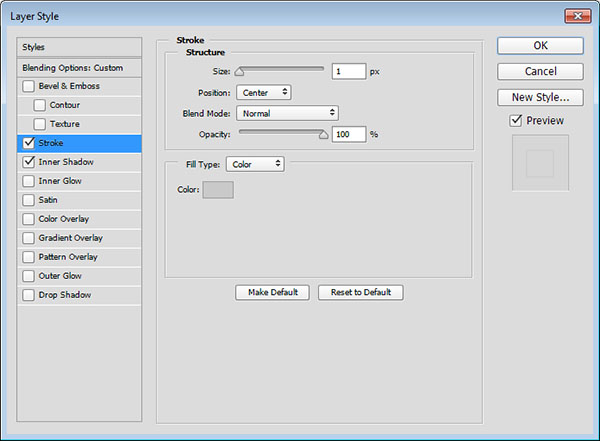This screenshot has width=600, height=441.
Task: Enable the Bevel & Emboss checkbox
Action: click(x=28, y=86)
